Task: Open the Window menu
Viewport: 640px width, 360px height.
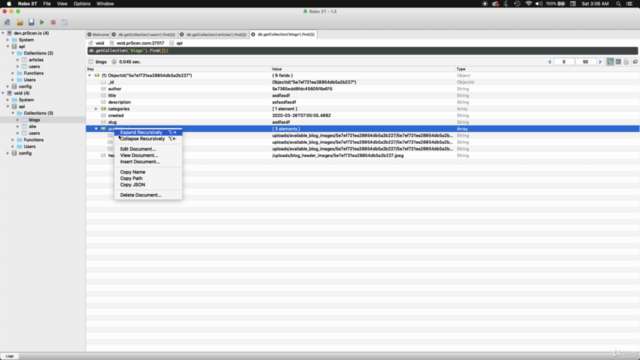Action: tap(105, 4)
